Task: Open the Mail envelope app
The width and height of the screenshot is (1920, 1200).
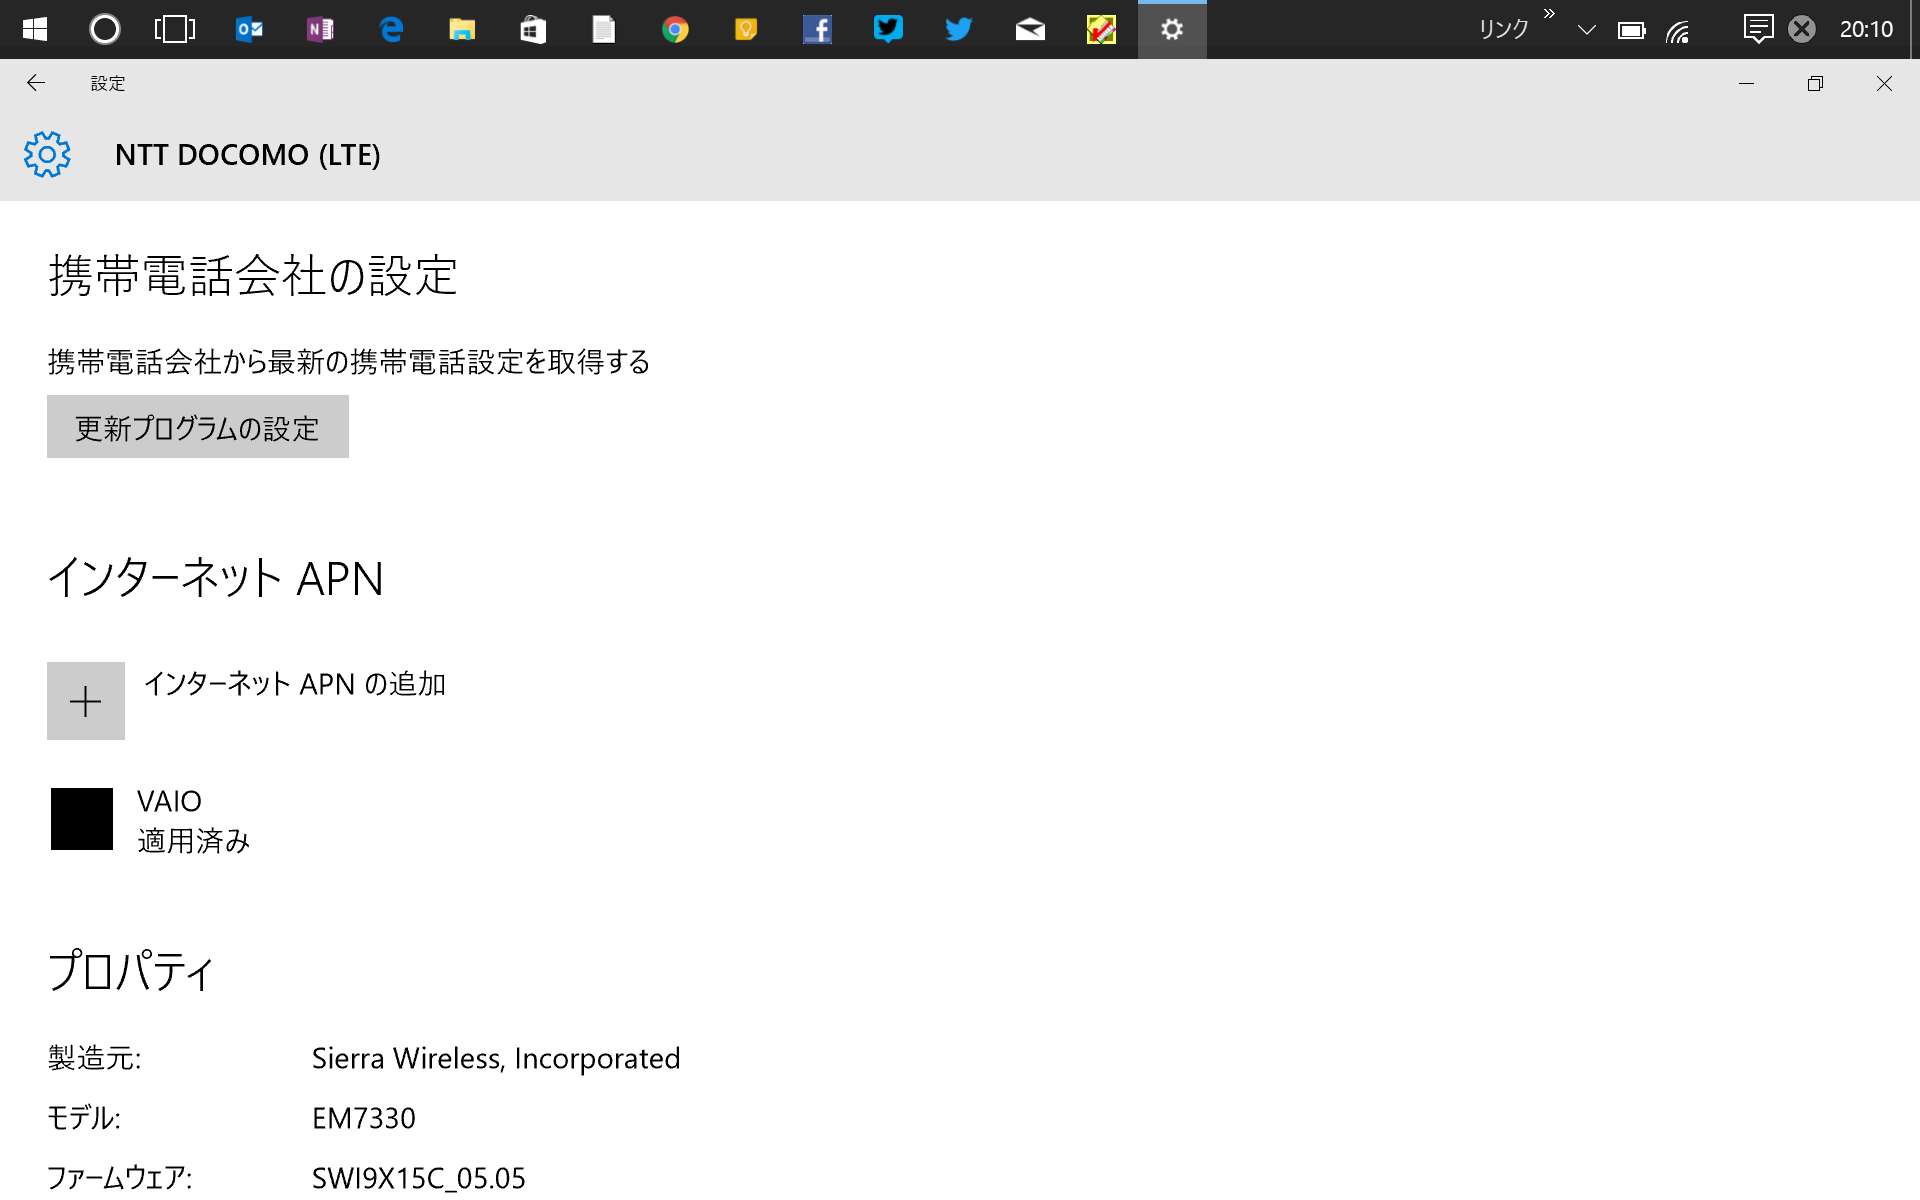Action: click(1030, 30)
